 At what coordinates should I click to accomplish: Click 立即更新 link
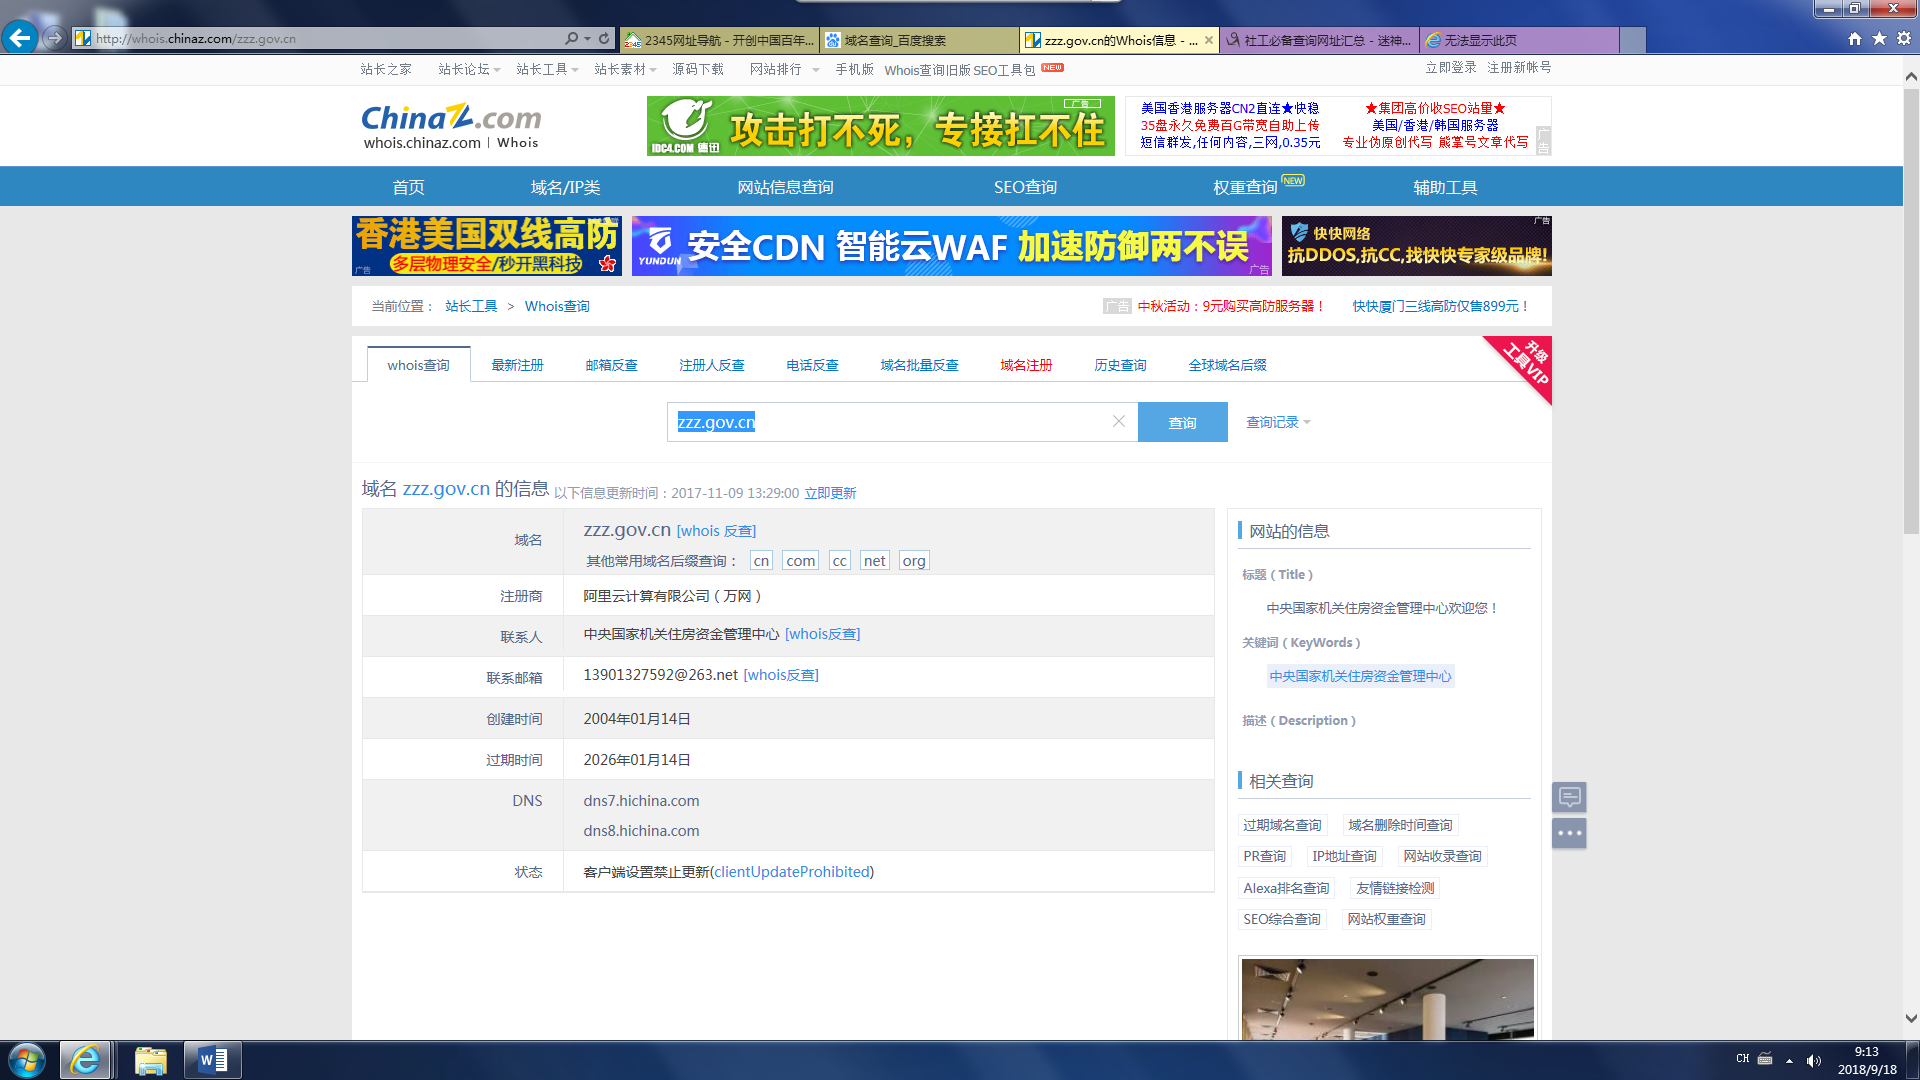830,493
